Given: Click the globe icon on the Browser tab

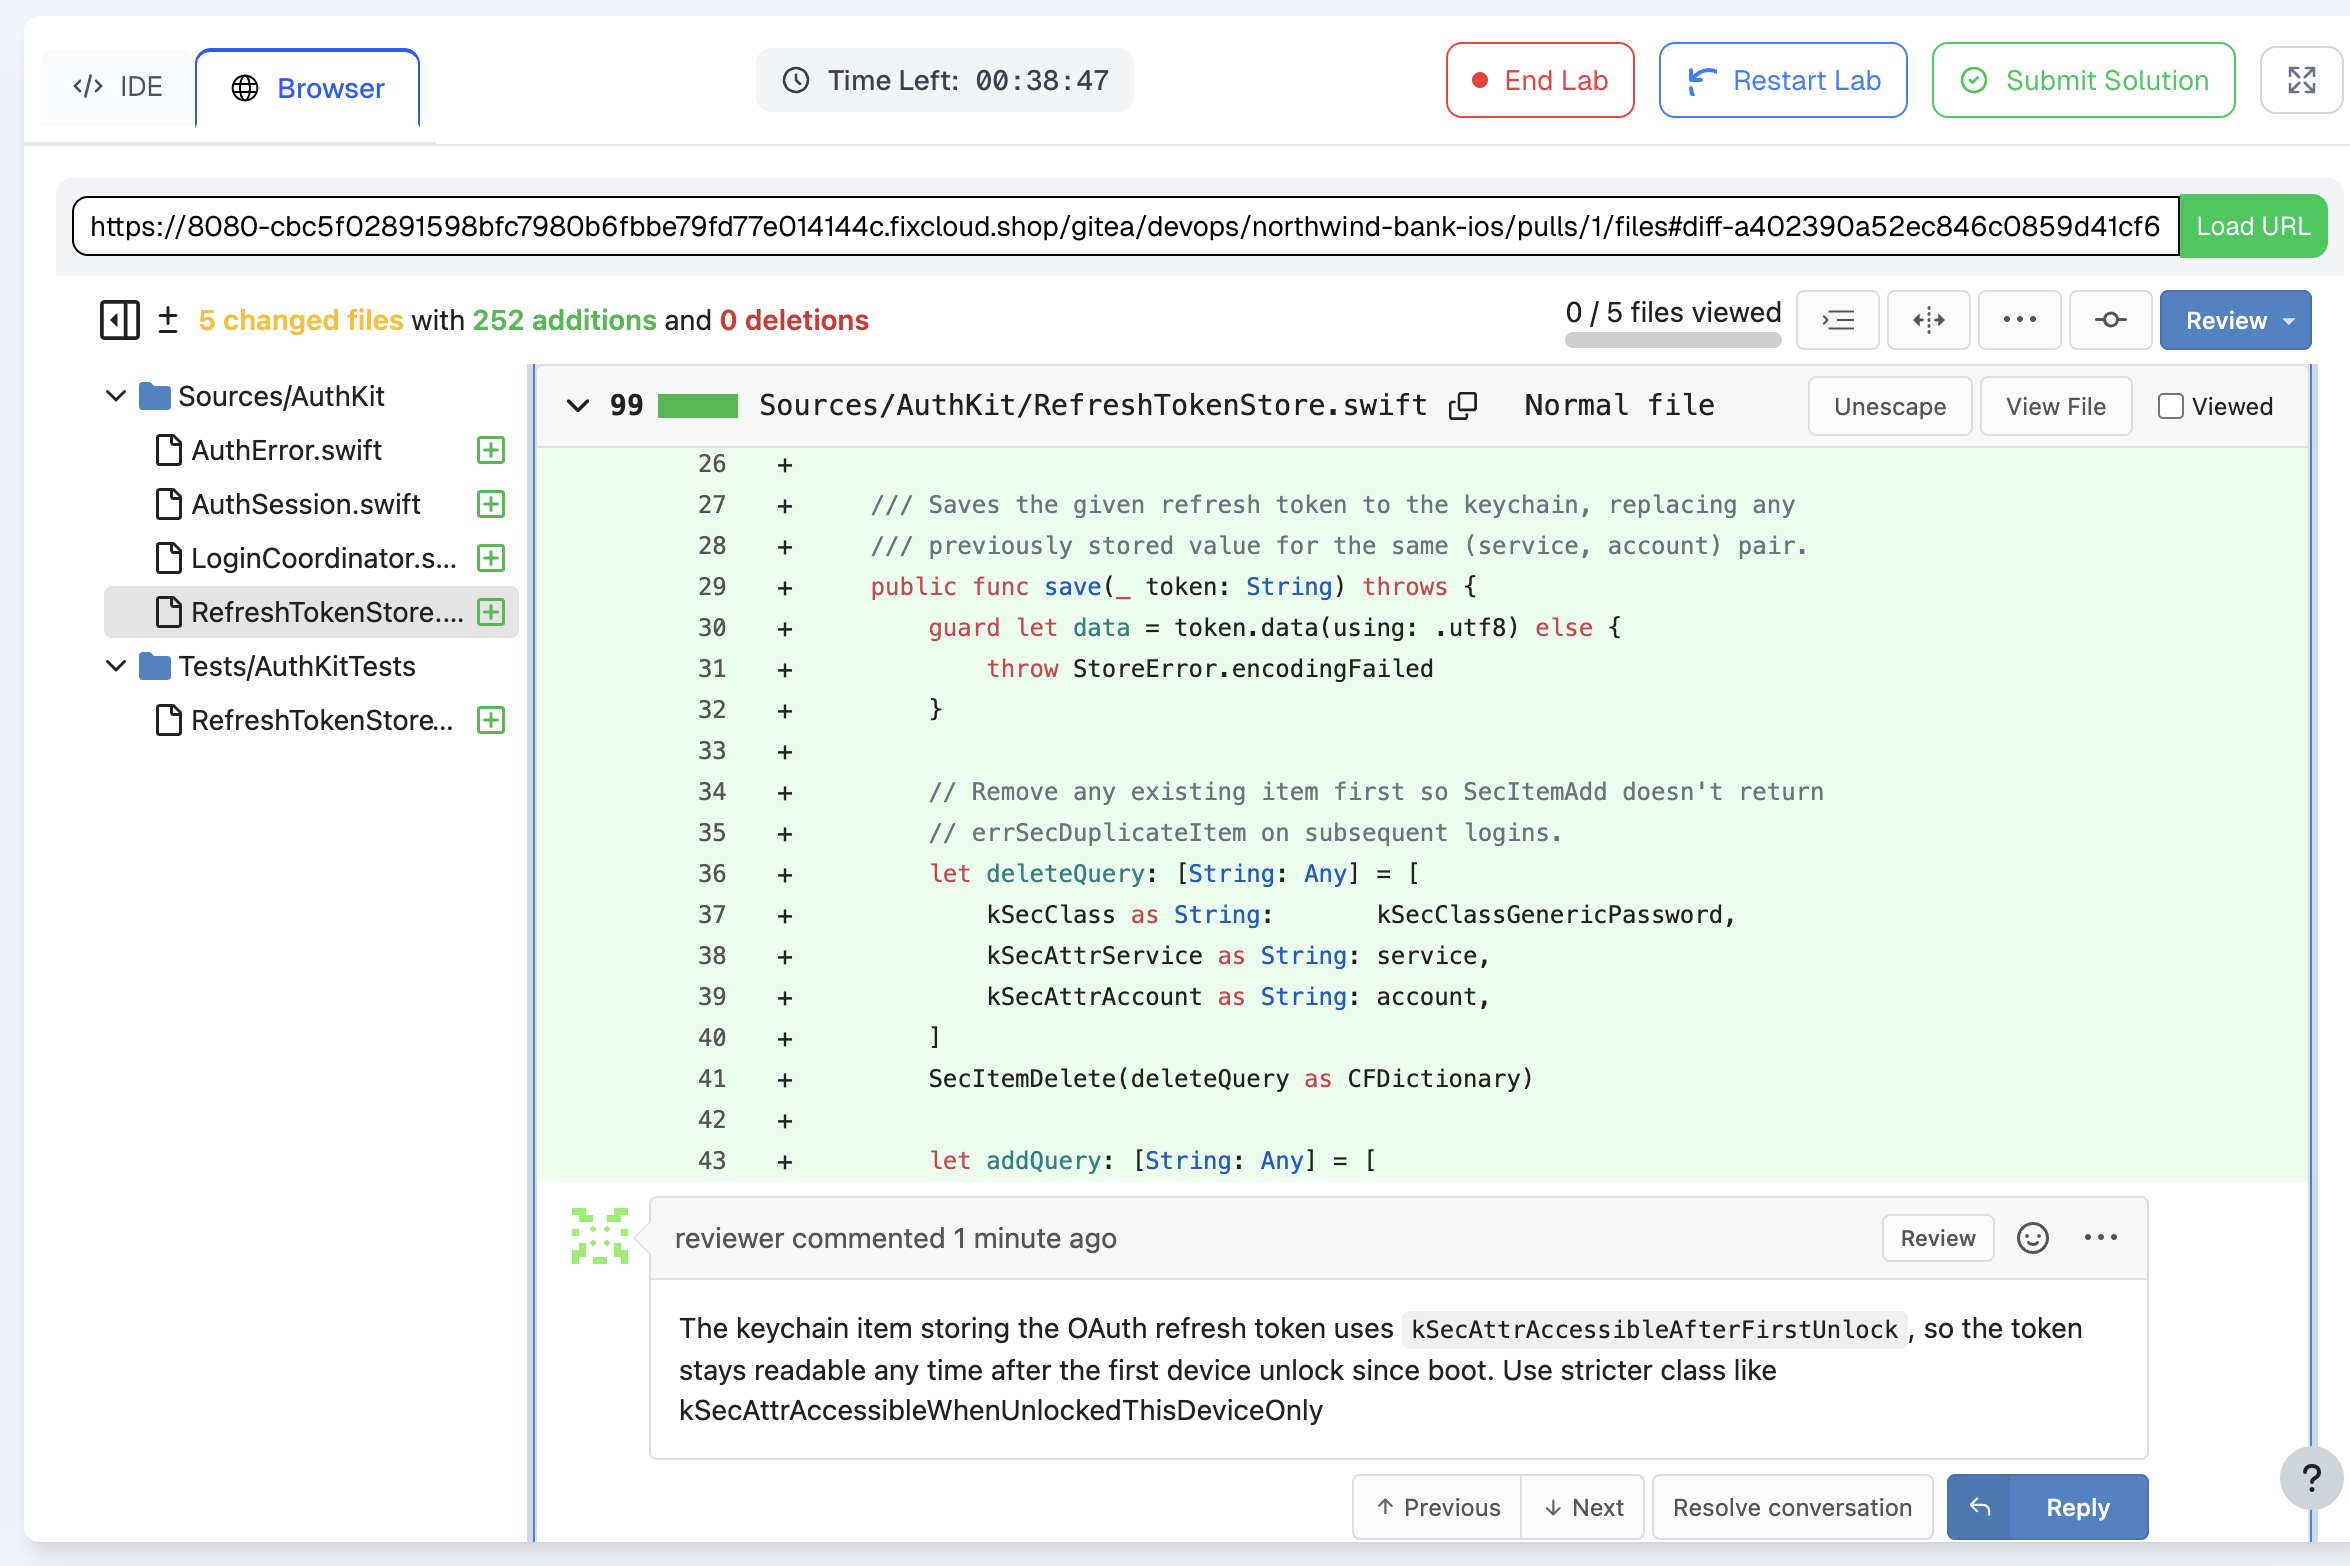Looking at the screenshot, I should point(245,89).
